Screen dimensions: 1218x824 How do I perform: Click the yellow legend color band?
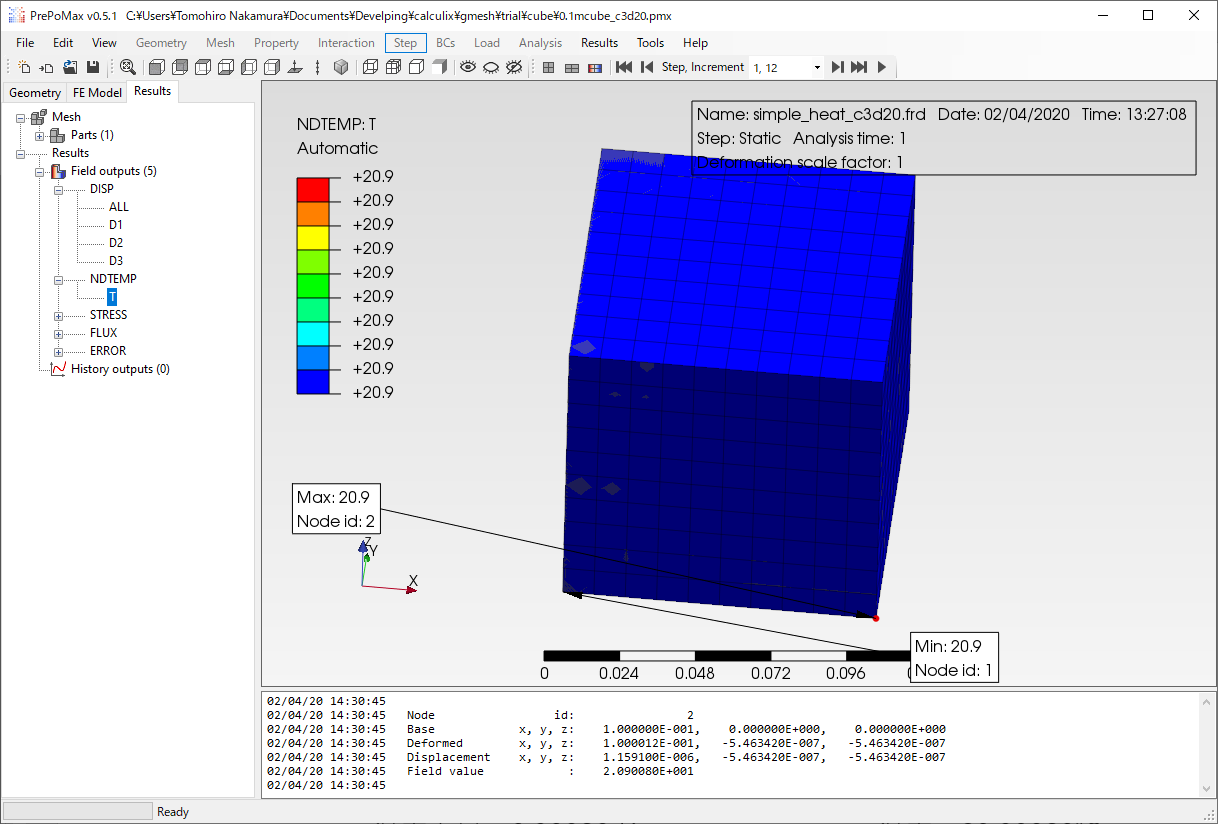pos(313,237)
